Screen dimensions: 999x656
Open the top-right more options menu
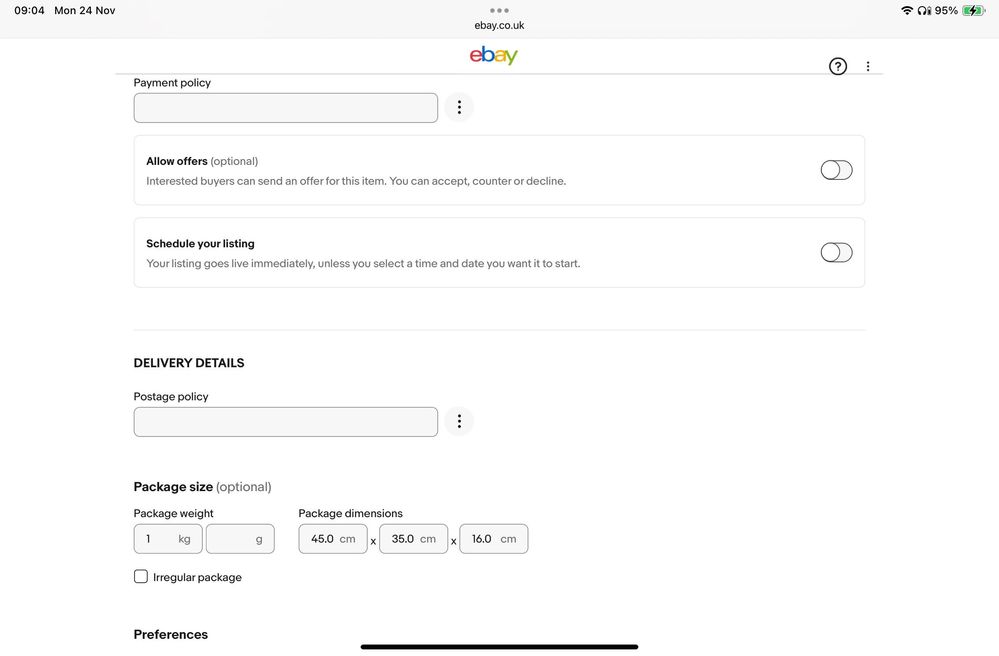[868, 67]
